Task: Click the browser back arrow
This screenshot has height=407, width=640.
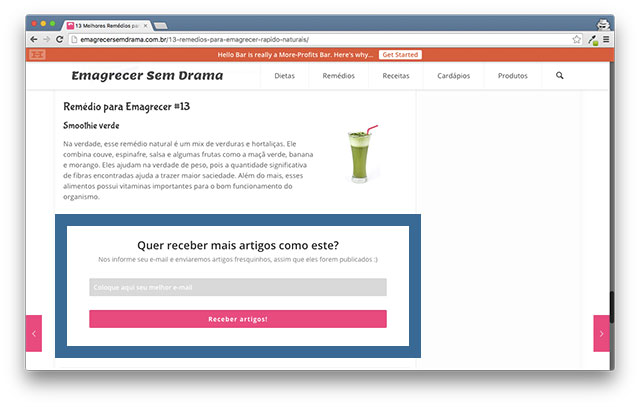Action: click(x=34, y=39)
